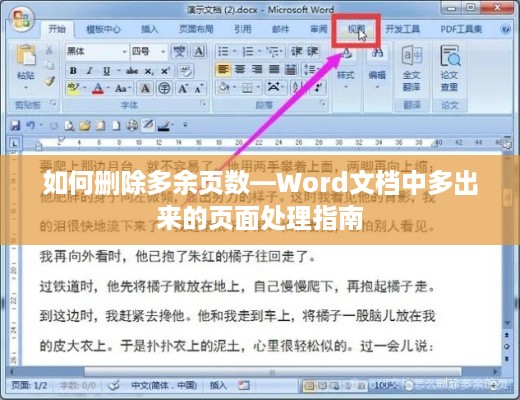The width and height of the screenshot is (520, 400).
Task: Switch to the 审阅 Review tab
Action: coord(319,29)
